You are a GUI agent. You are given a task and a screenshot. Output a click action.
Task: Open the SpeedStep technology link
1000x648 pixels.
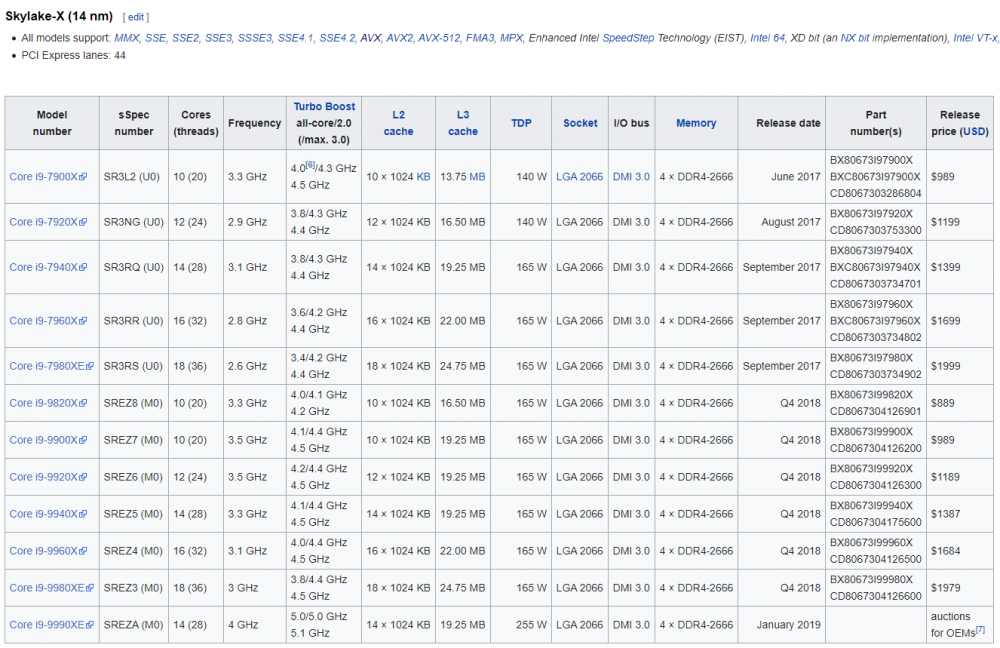tap(628, 38)
